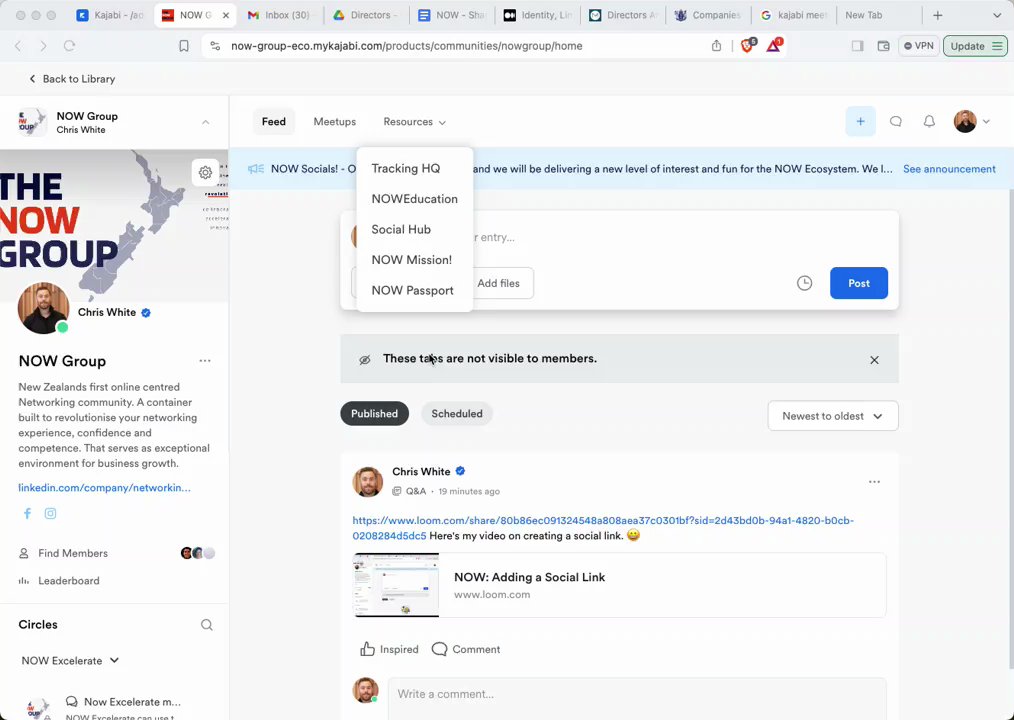Select the Published filter
1014x720 pixels.
[374, 413]
